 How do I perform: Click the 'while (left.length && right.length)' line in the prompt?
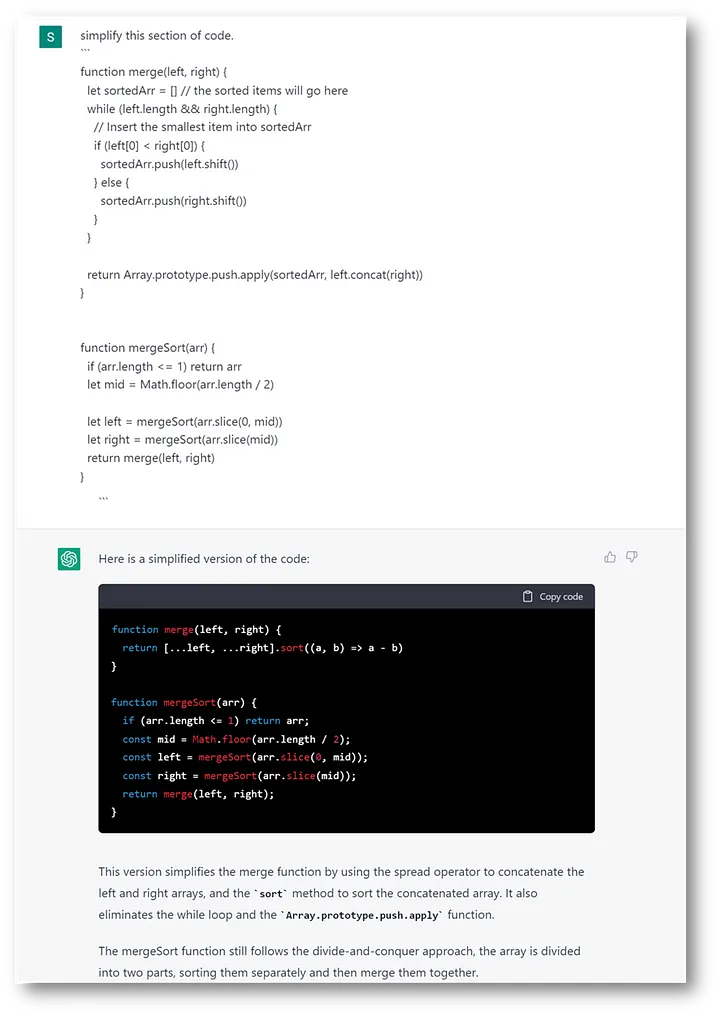[182, 109]
